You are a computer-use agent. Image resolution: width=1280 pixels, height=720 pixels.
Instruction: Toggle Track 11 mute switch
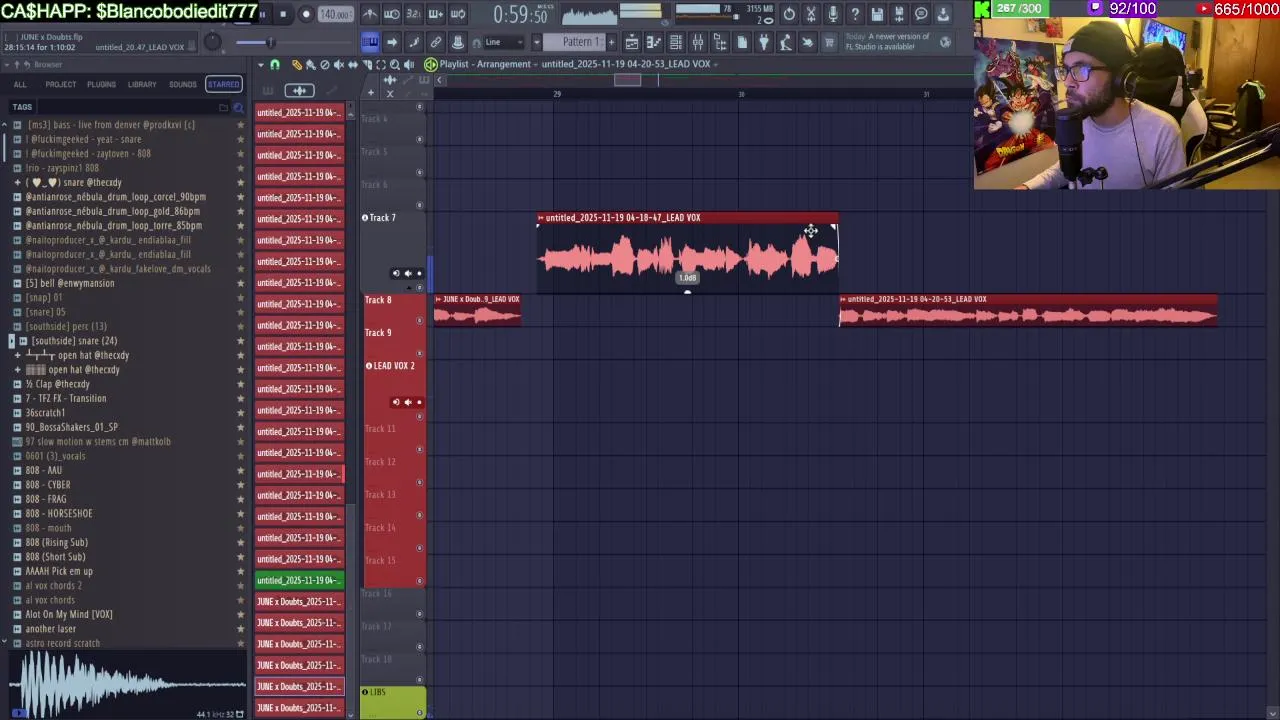[x=419, y=449]
